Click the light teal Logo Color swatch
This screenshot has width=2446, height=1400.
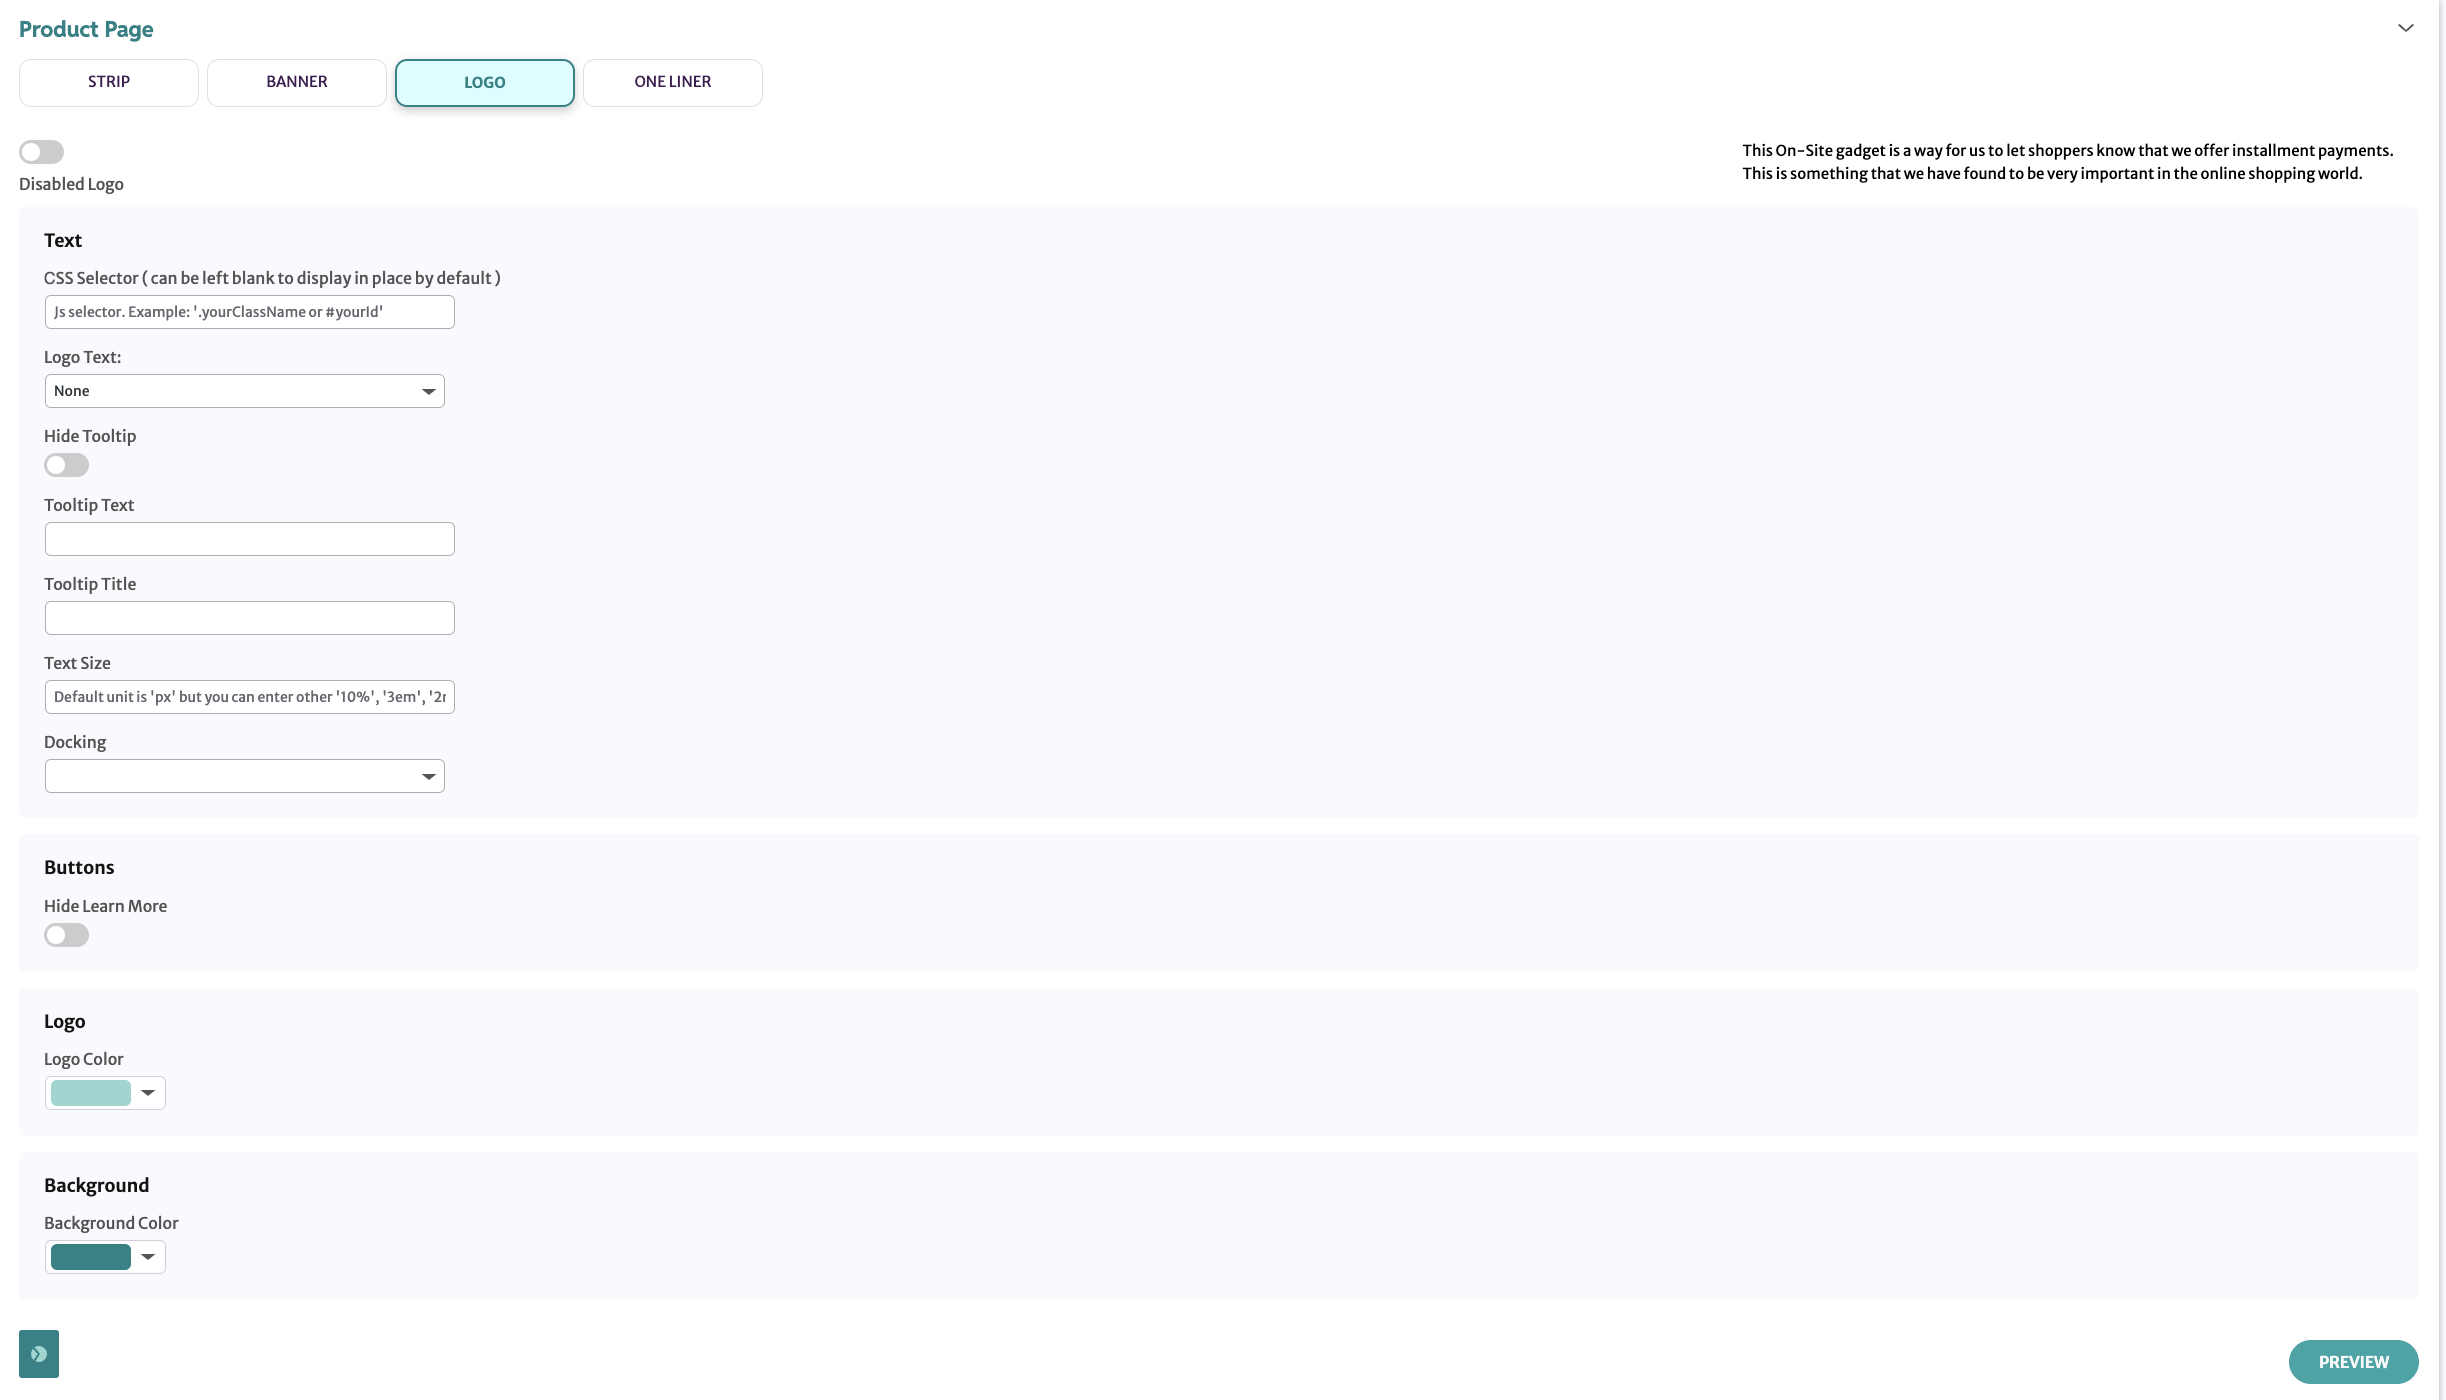[x=91, y=1093]
